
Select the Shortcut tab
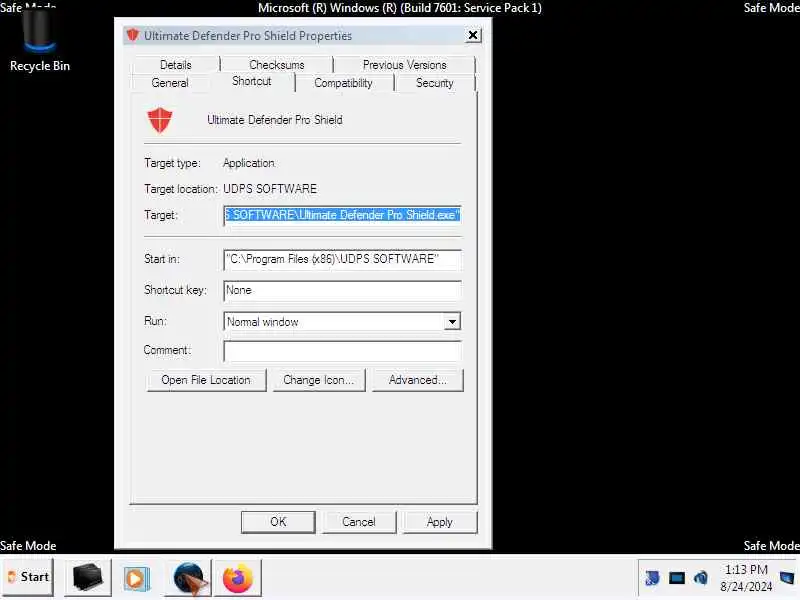[252, 81]
